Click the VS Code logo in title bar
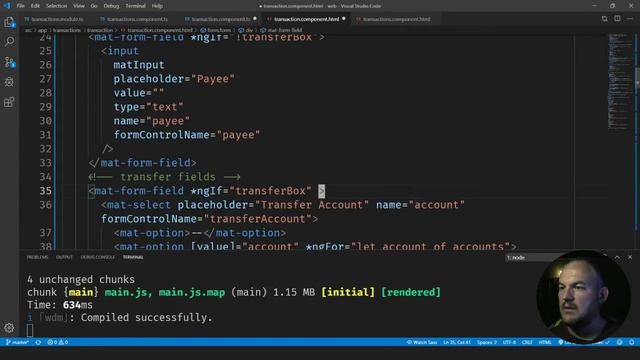Screen dimensions: 640x360 (7, 6)
